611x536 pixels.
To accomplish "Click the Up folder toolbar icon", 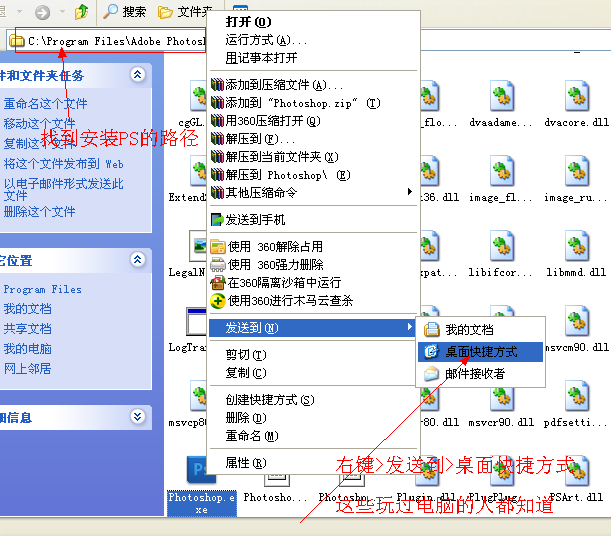I will (81, 12).
